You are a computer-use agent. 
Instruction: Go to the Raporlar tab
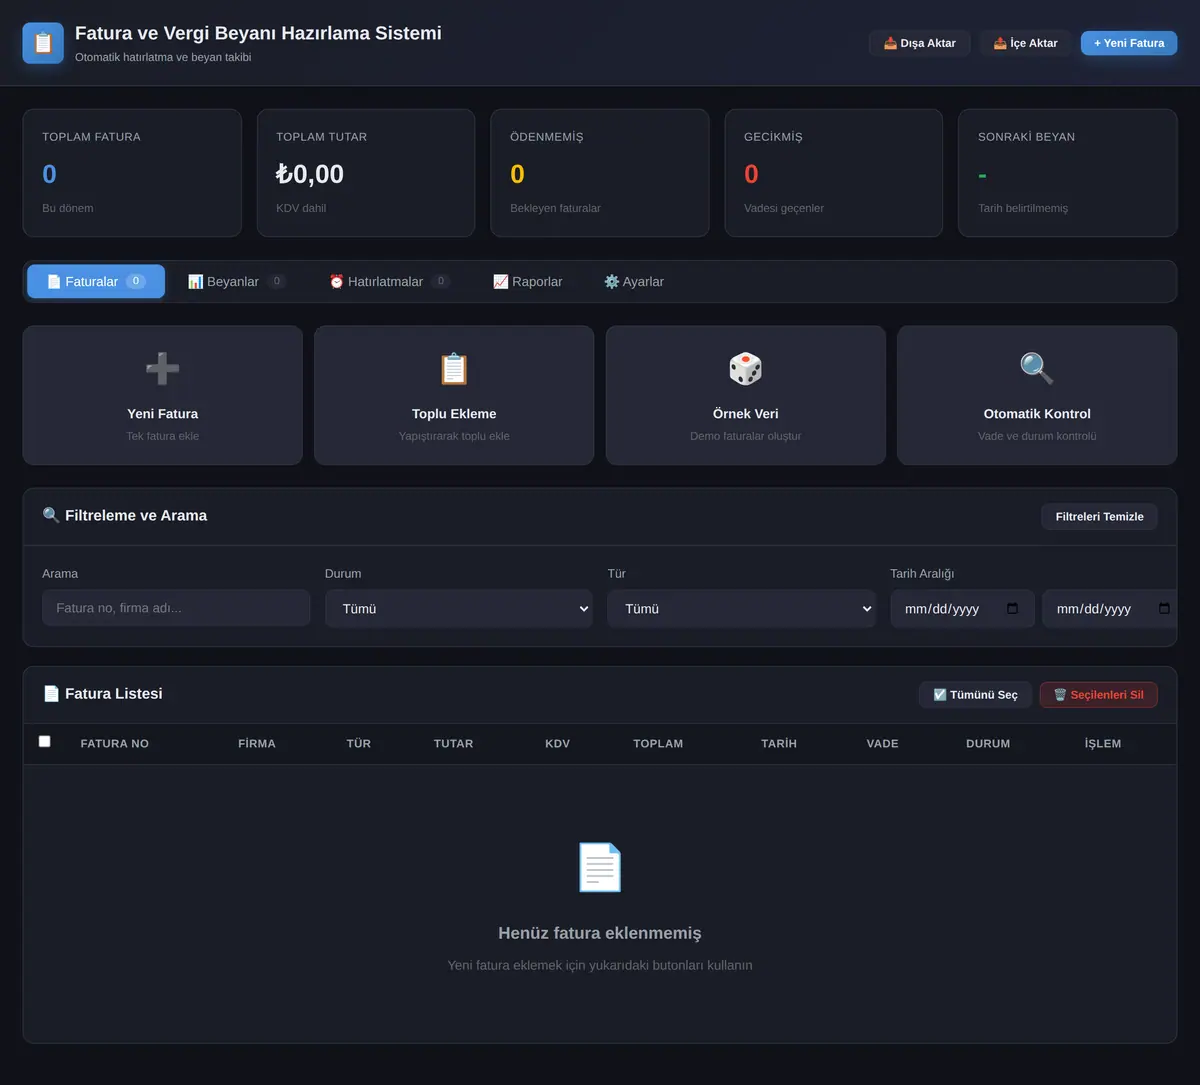click(x=528, y=282)
